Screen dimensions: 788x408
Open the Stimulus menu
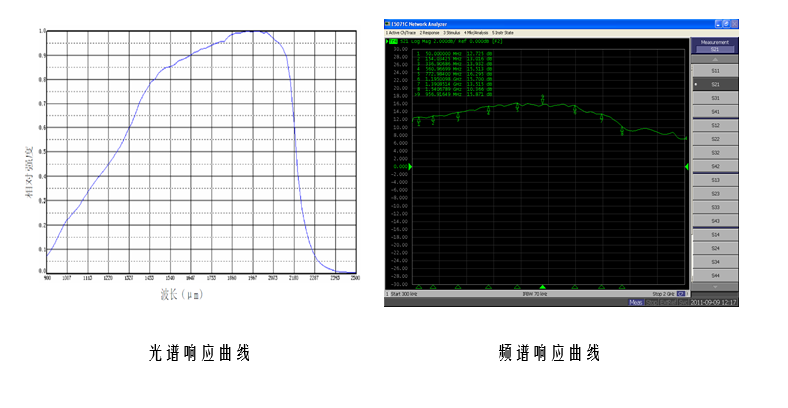pos(451,33)
